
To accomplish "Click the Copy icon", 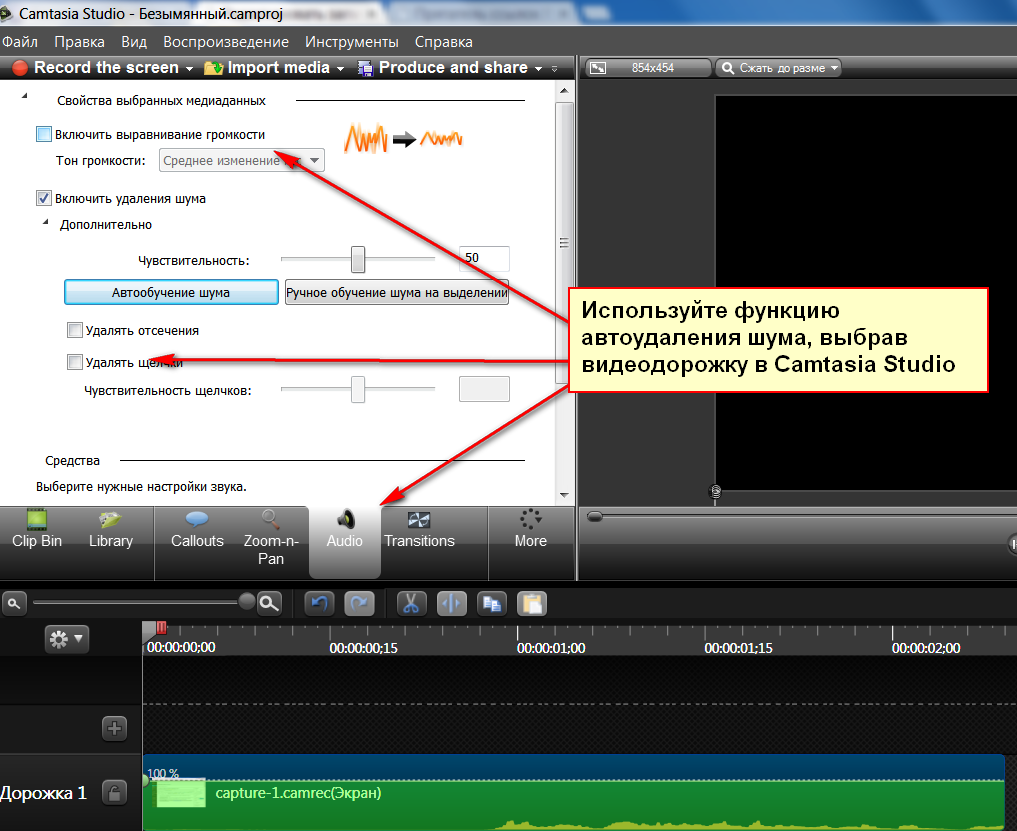I will pyautogui.click(x=492, y=604).
